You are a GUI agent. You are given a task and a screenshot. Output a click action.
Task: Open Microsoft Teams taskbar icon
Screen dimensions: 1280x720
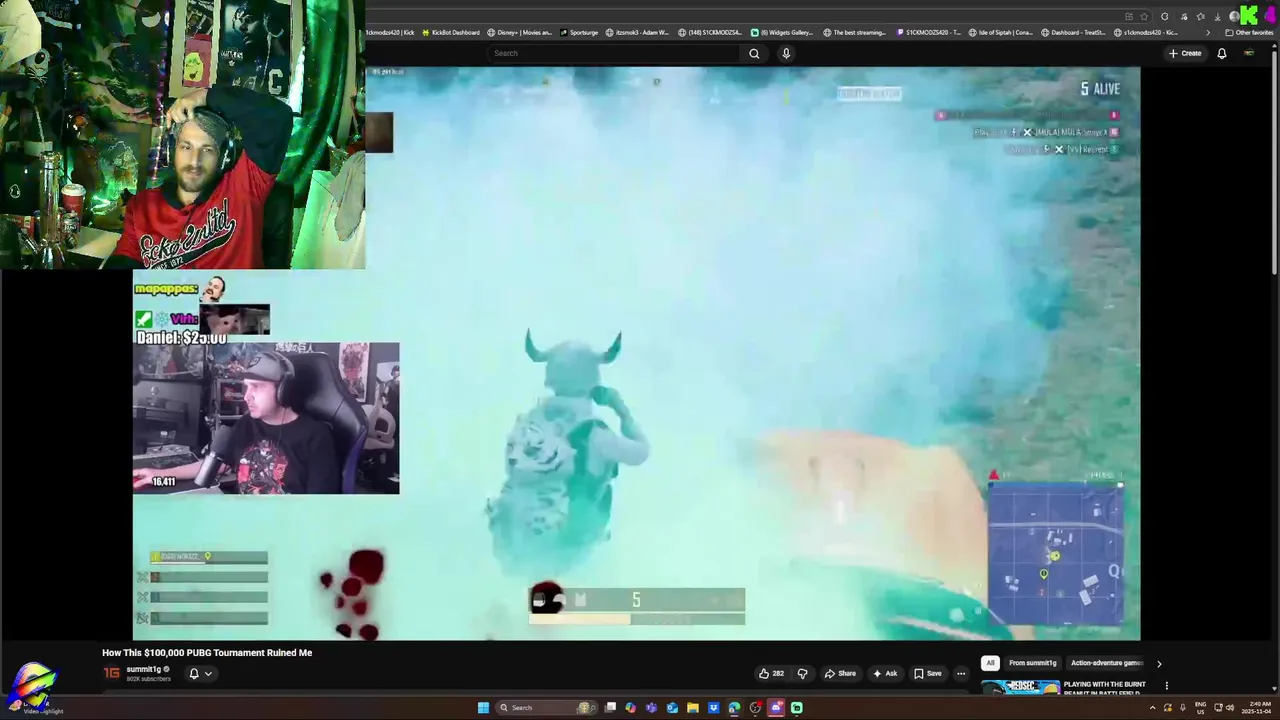pyautogui.click(x=651, y=708)
